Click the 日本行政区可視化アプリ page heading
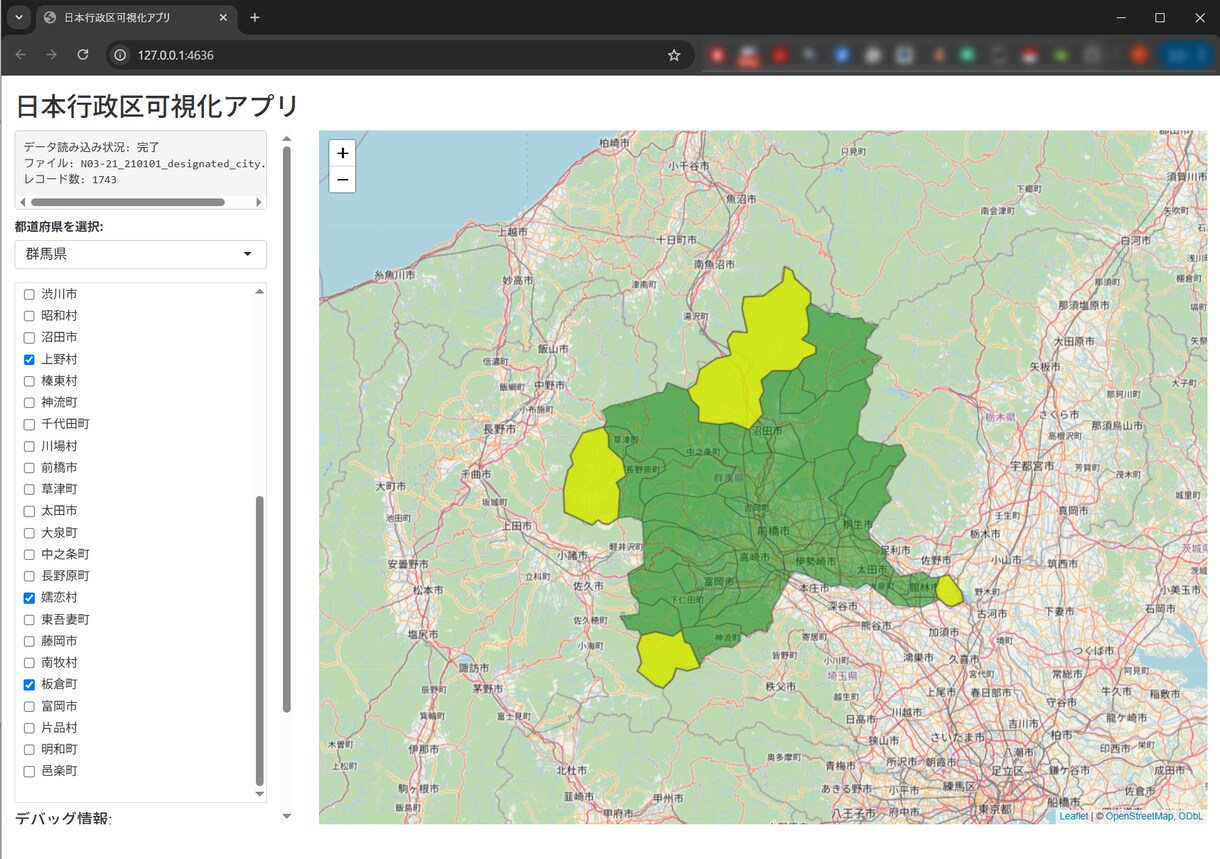Viewport: 1220px width, 859px height. point(158,106)
